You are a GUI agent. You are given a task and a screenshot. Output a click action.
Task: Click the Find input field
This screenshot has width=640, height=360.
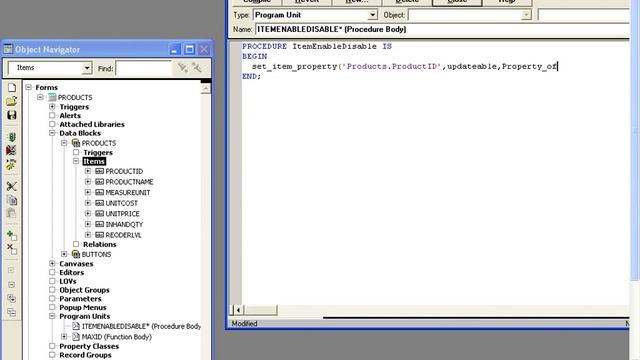click(x=144, y=68)
